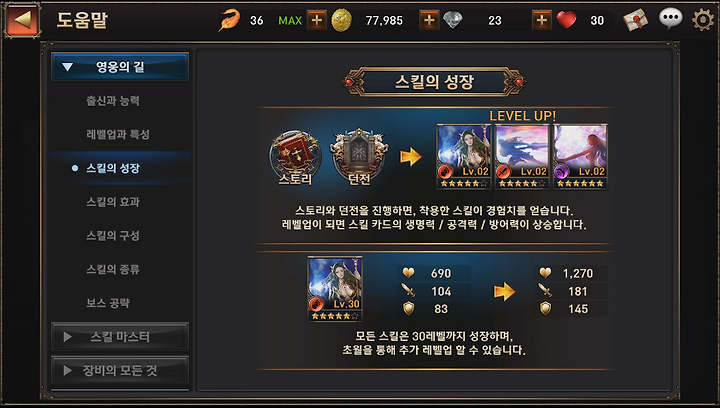Expand the 스킬 마스터 section
The width and height of the screenshot is (720, 408).
pyautogui.click(x=120, y=337)
